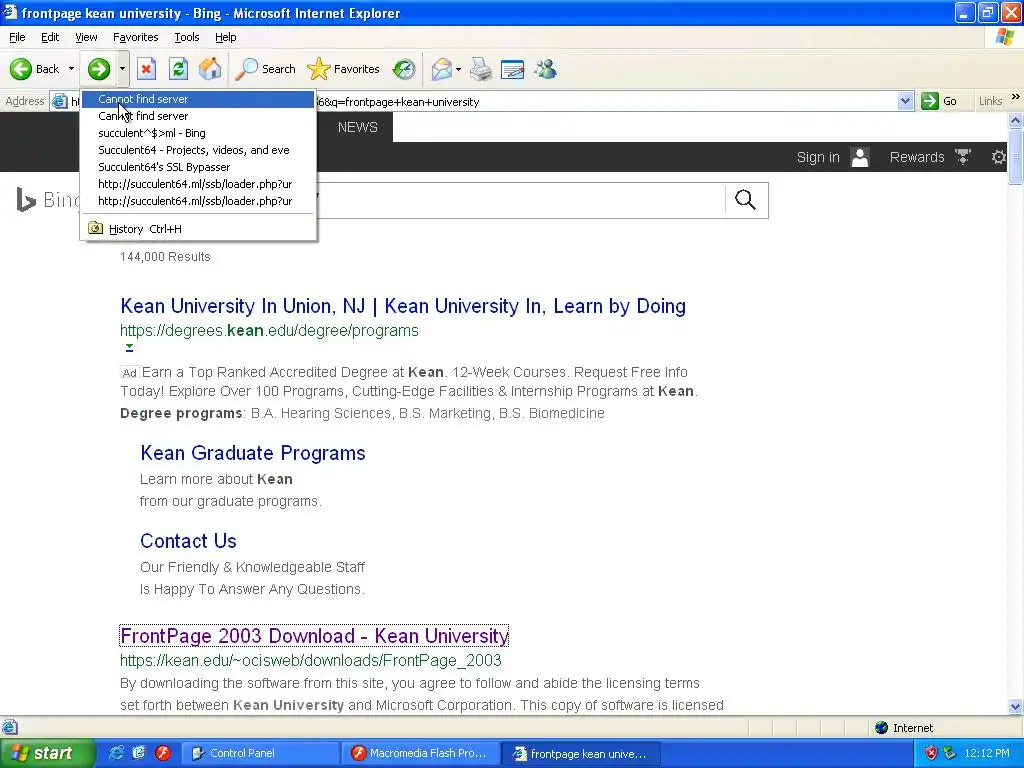Open the Kean Graduate Programs link

pos(253,453)
